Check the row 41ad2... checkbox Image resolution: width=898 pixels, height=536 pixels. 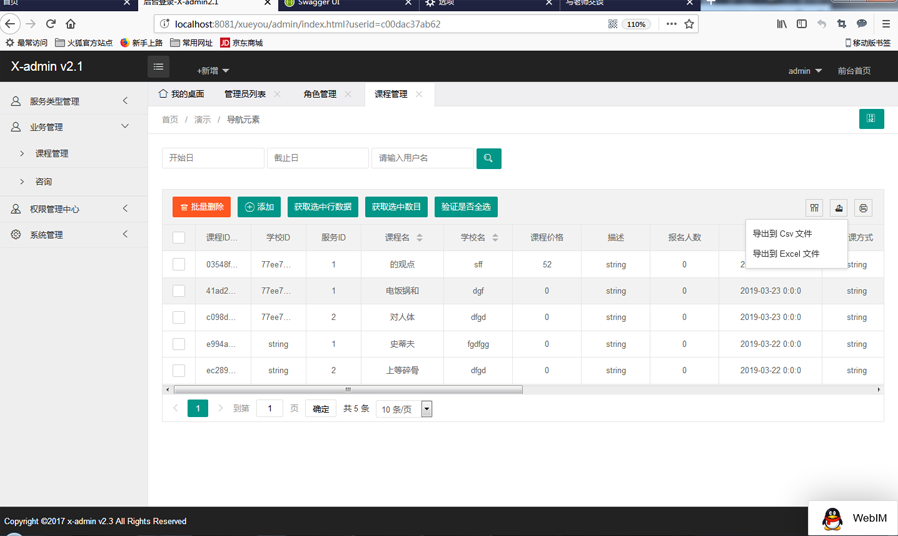[179, 291]
